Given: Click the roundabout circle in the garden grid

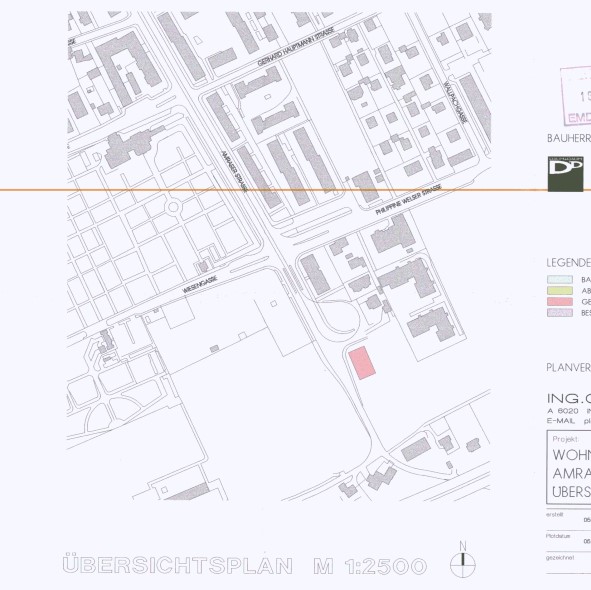Looking at the screenshot, I should pyautogui.click(x=173, y=207).
